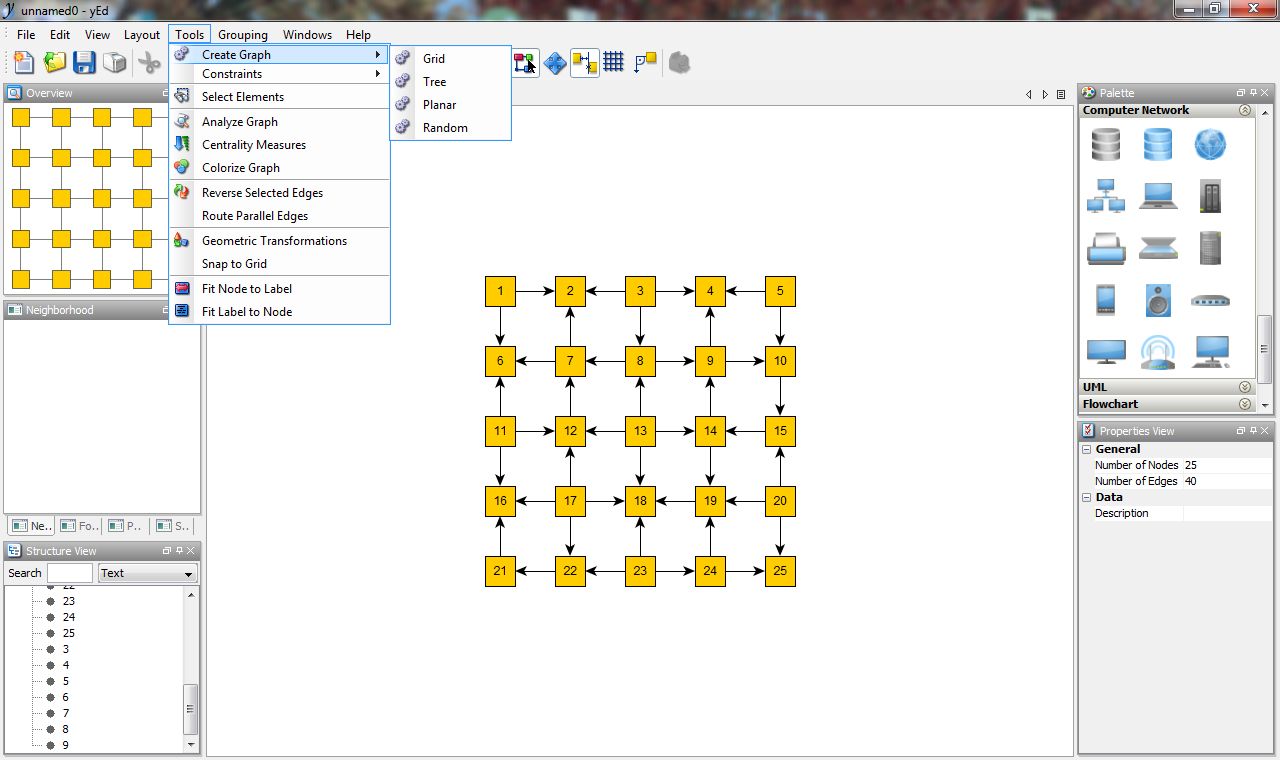The width and height of the screenshot is (1280, 760).
Task: Select the laptop palette icon
Action: [1158, 196]
